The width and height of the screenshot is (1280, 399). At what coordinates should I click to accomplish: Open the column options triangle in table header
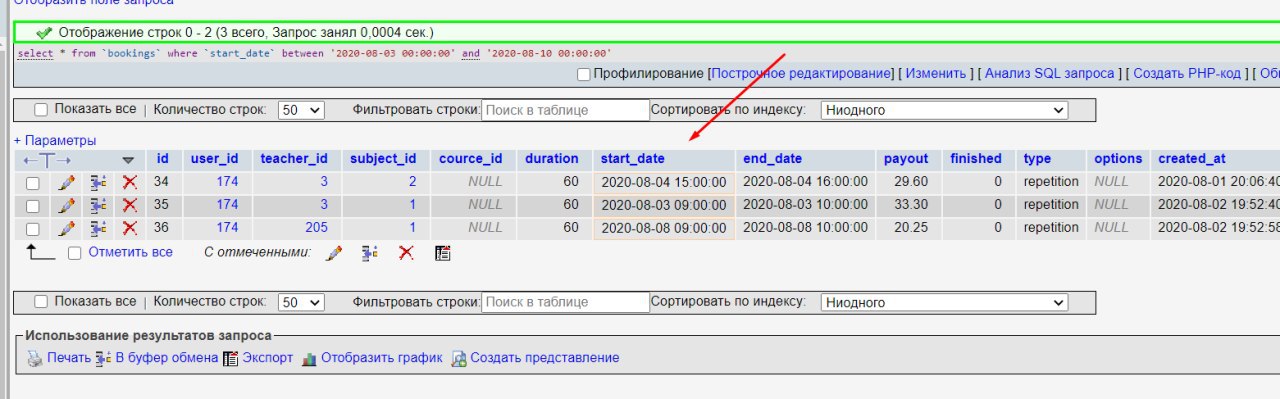[128, 160]
